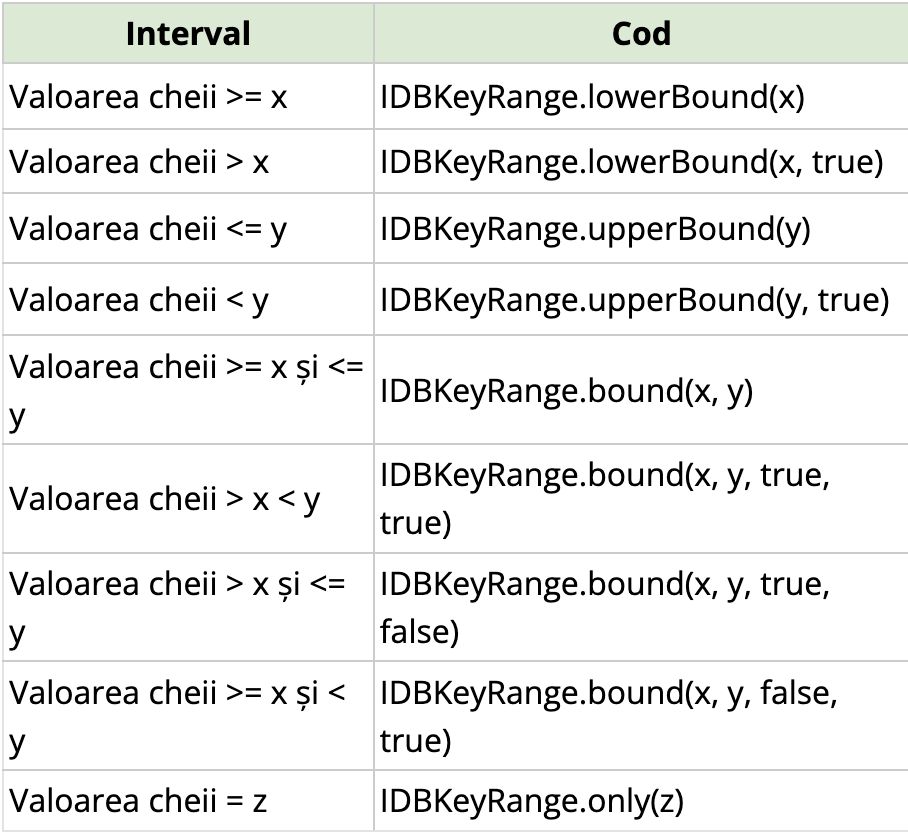
Task: Select the IDBKeyRange.lowerBound(x) code cell
Action: coord(641,96)
